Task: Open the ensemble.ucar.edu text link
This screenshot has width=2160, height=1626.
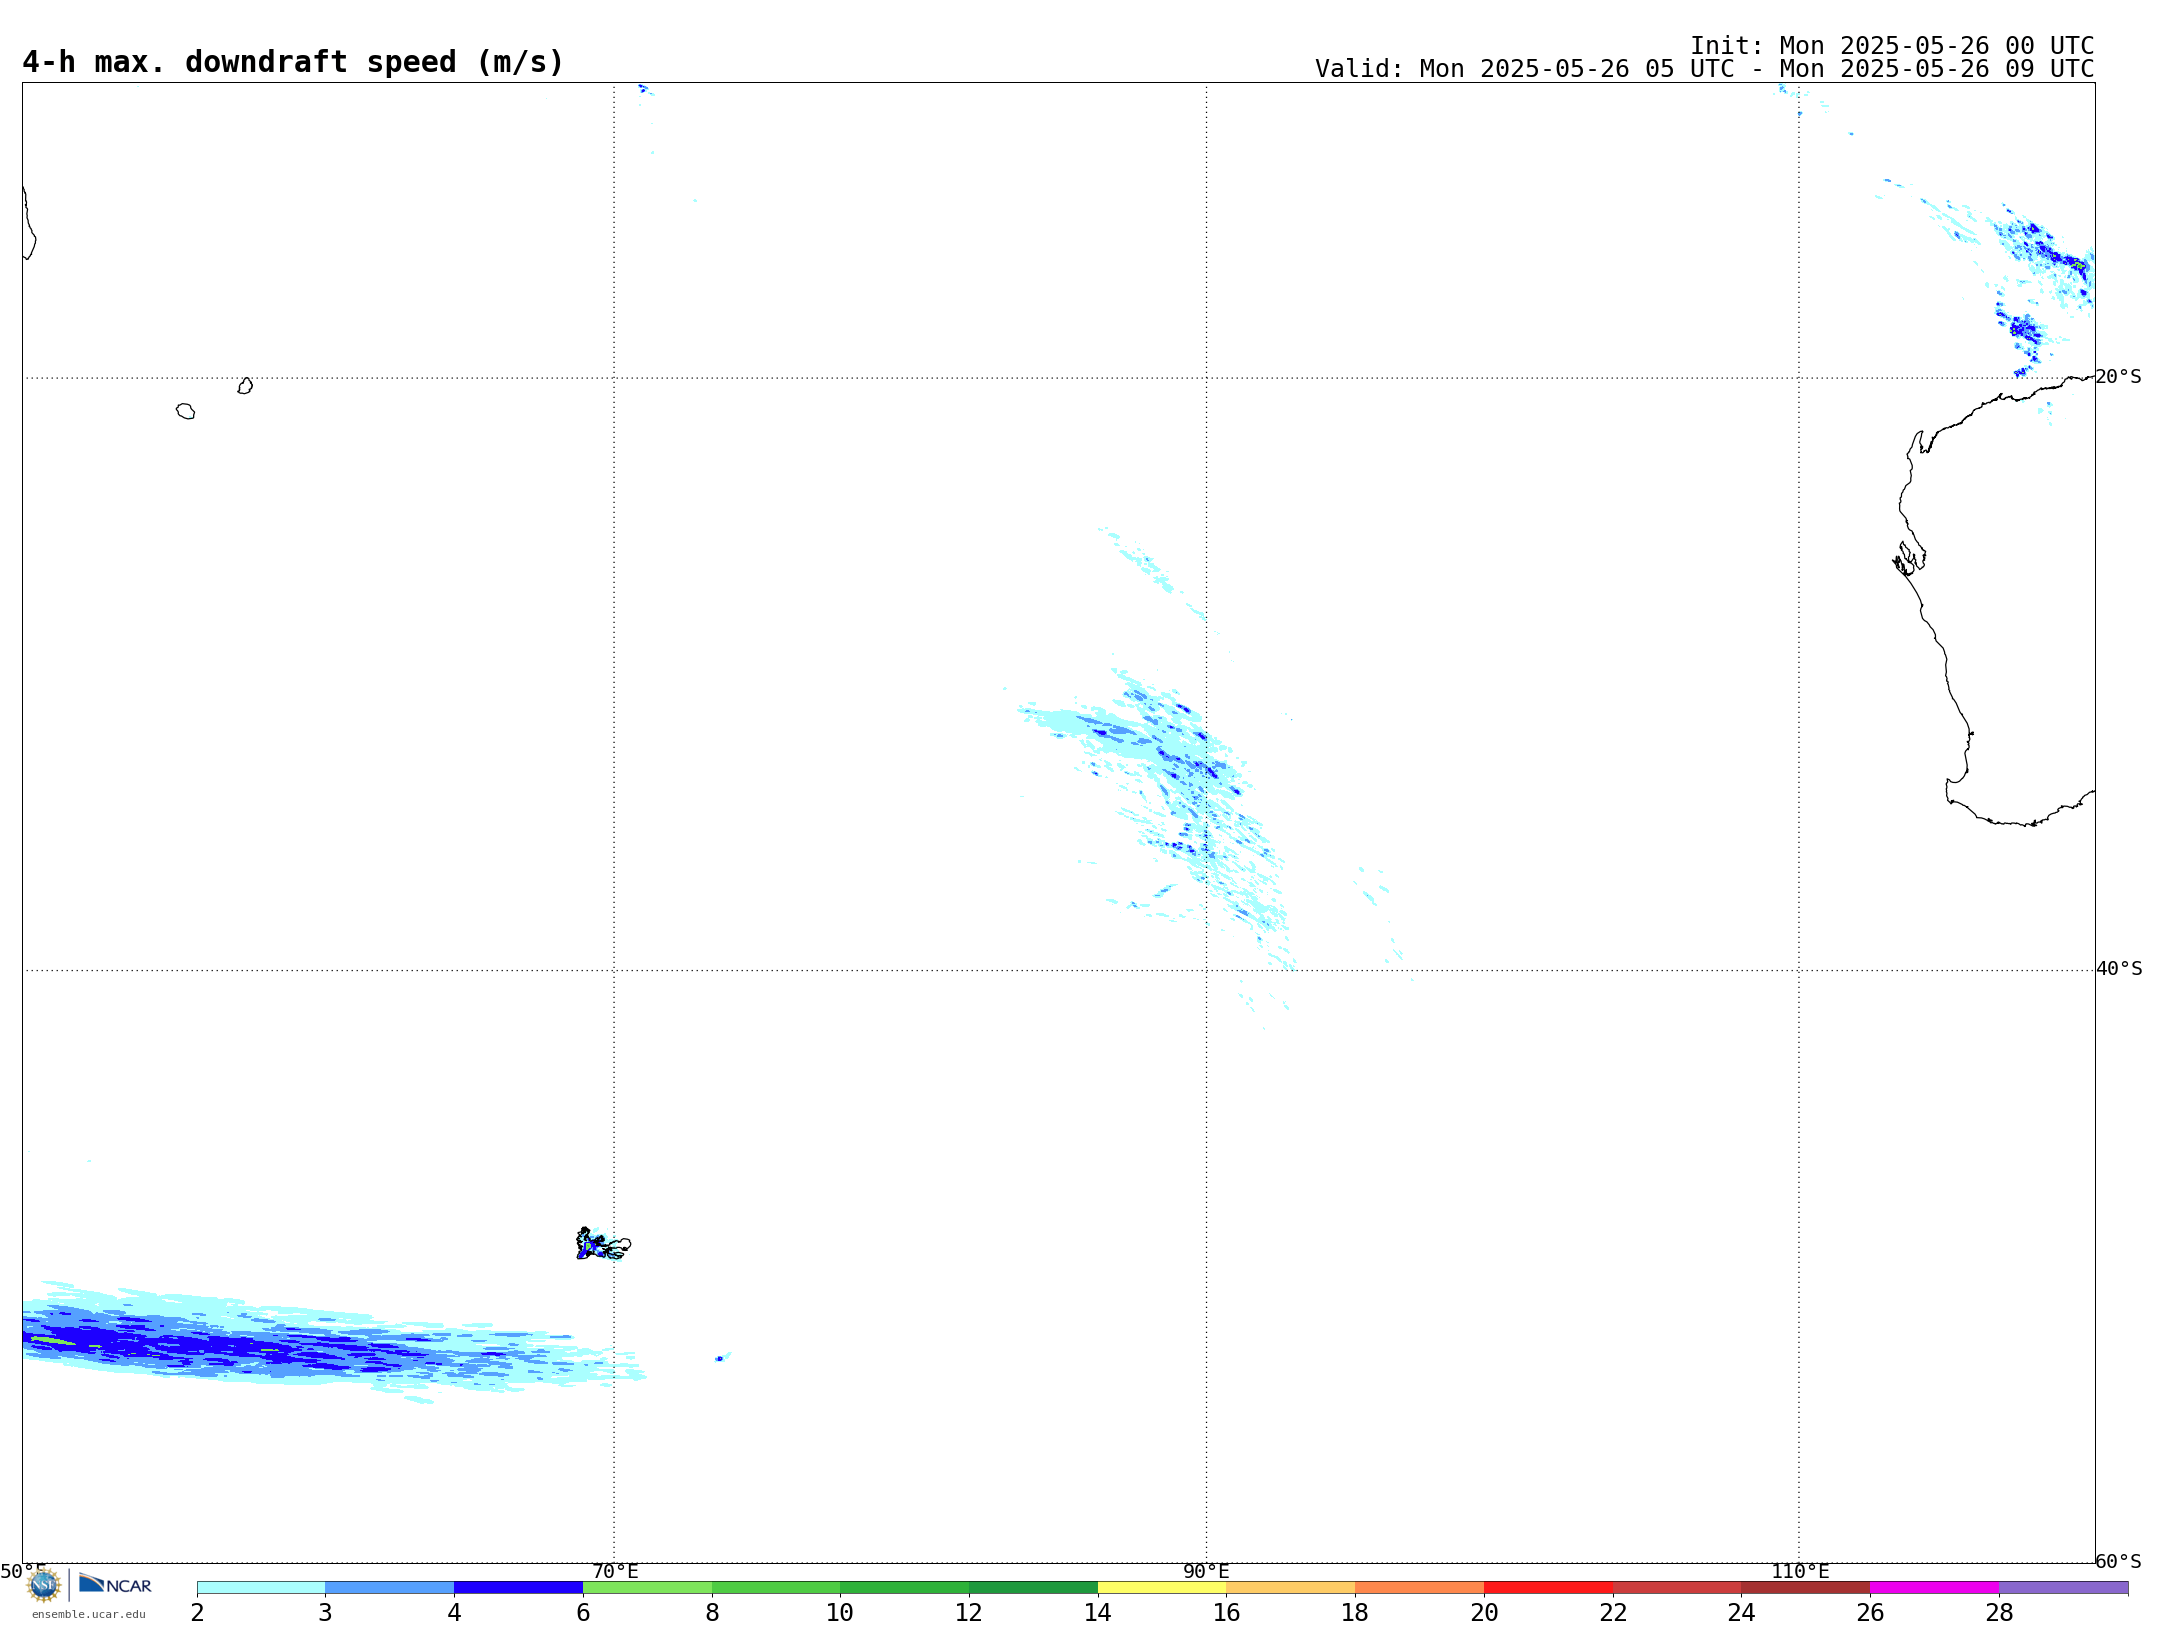Action: [89, 1614]
